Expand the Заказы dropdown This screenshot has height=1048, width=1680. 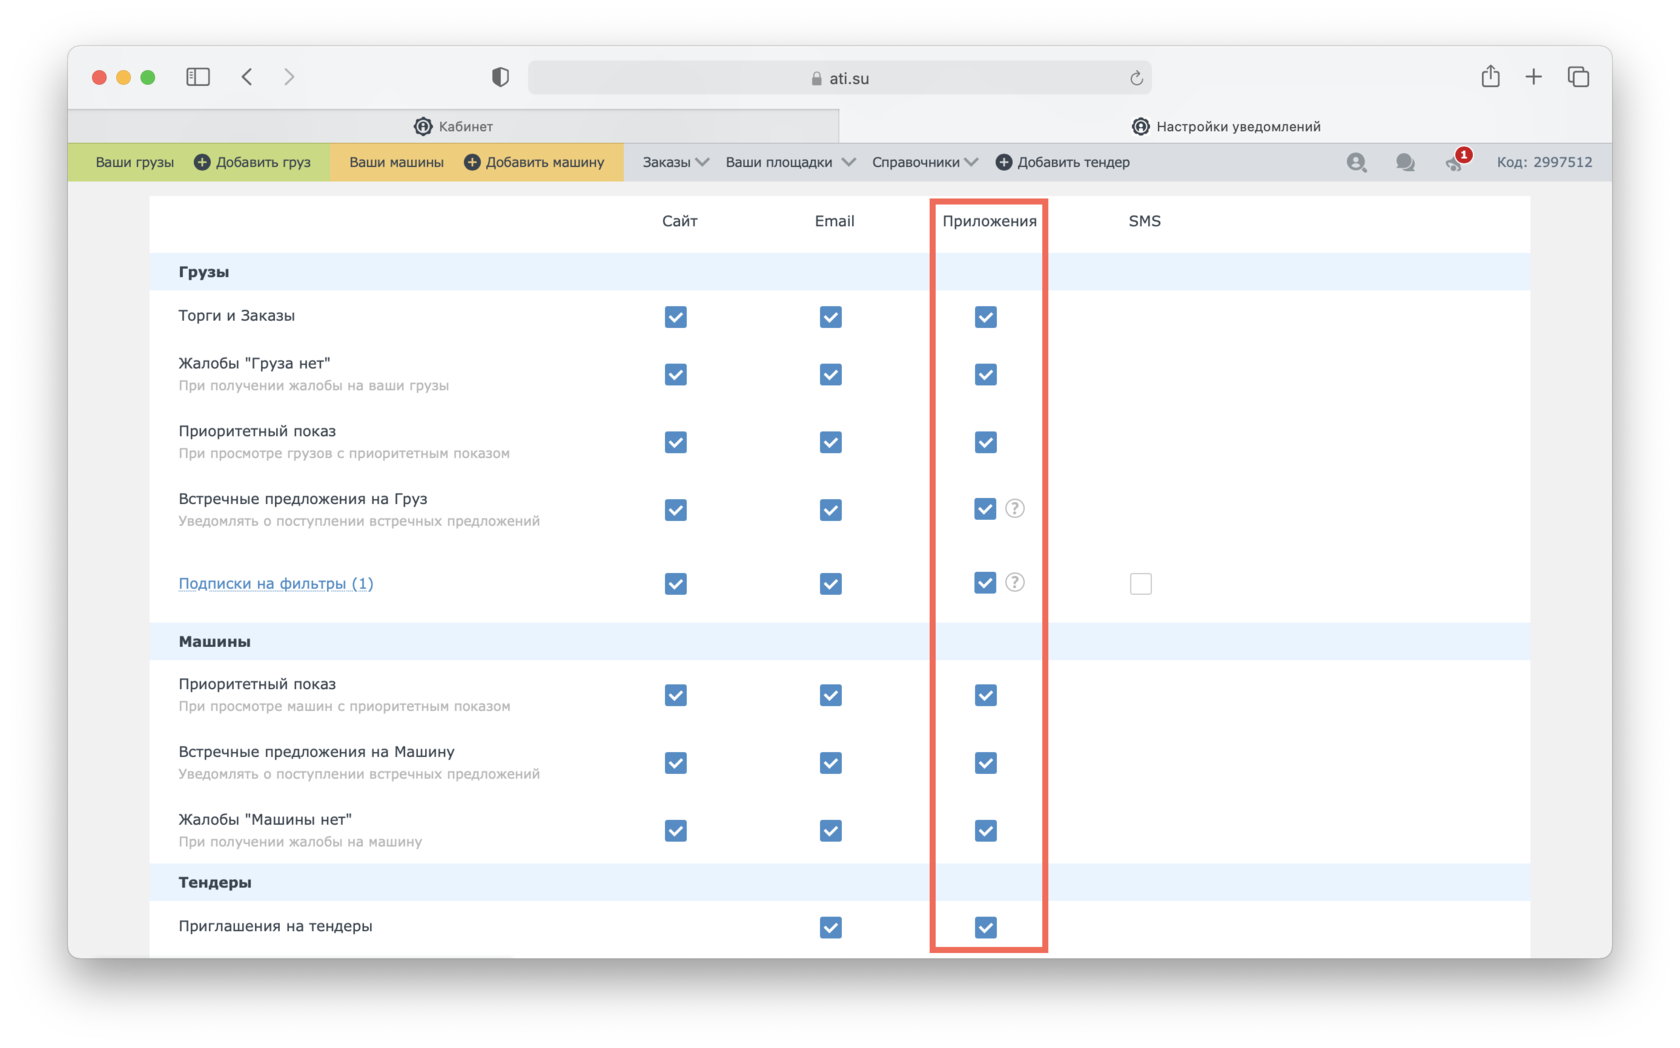click(675, 162)
